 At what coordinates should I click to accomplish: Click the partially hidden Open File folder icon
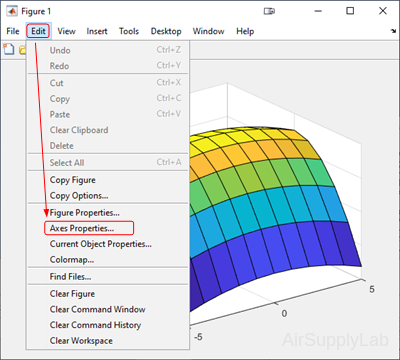click(22, 50)
